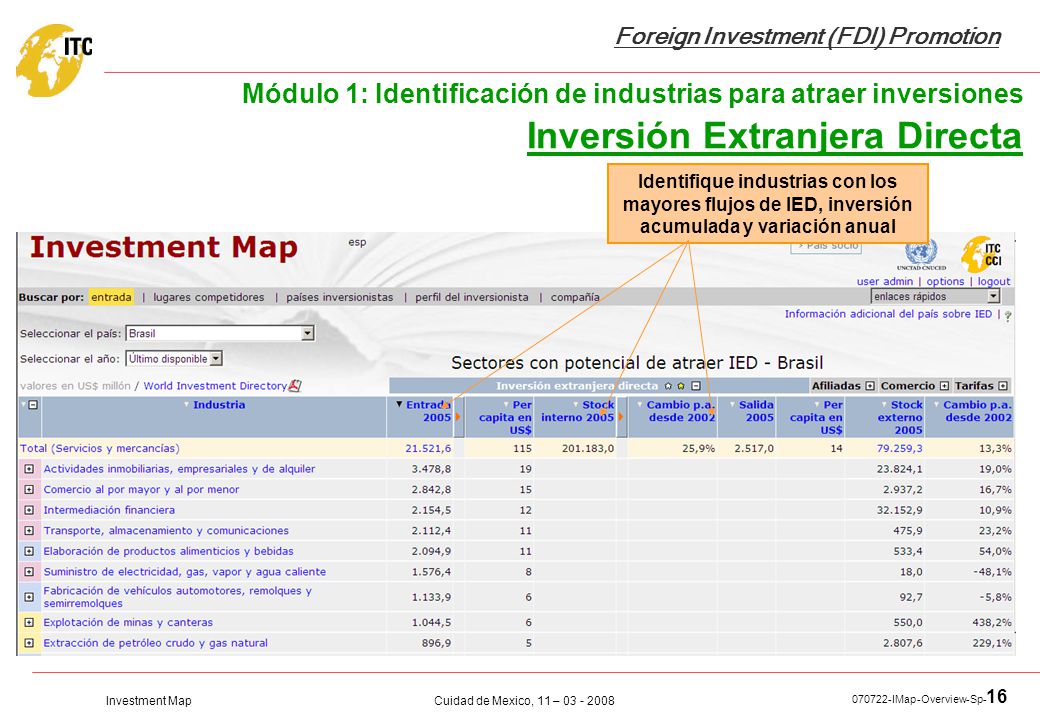Click the 438,2% change value for minas
The width and height of the screenshot is (1040, 720).
pos(992,623)
